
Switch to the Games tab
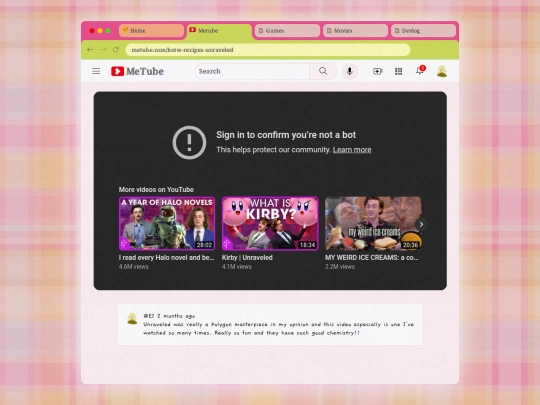pyautogui.click(x=287, y=31)
